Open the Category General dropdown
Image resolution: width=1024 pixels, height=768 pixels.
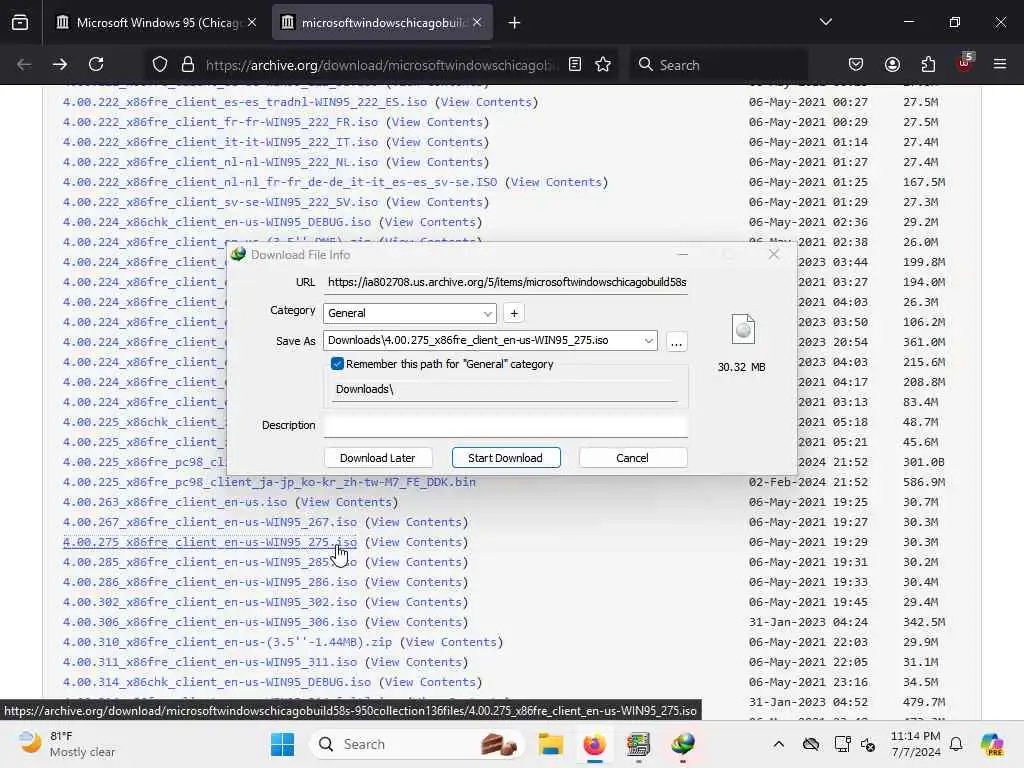click(409, 313)
